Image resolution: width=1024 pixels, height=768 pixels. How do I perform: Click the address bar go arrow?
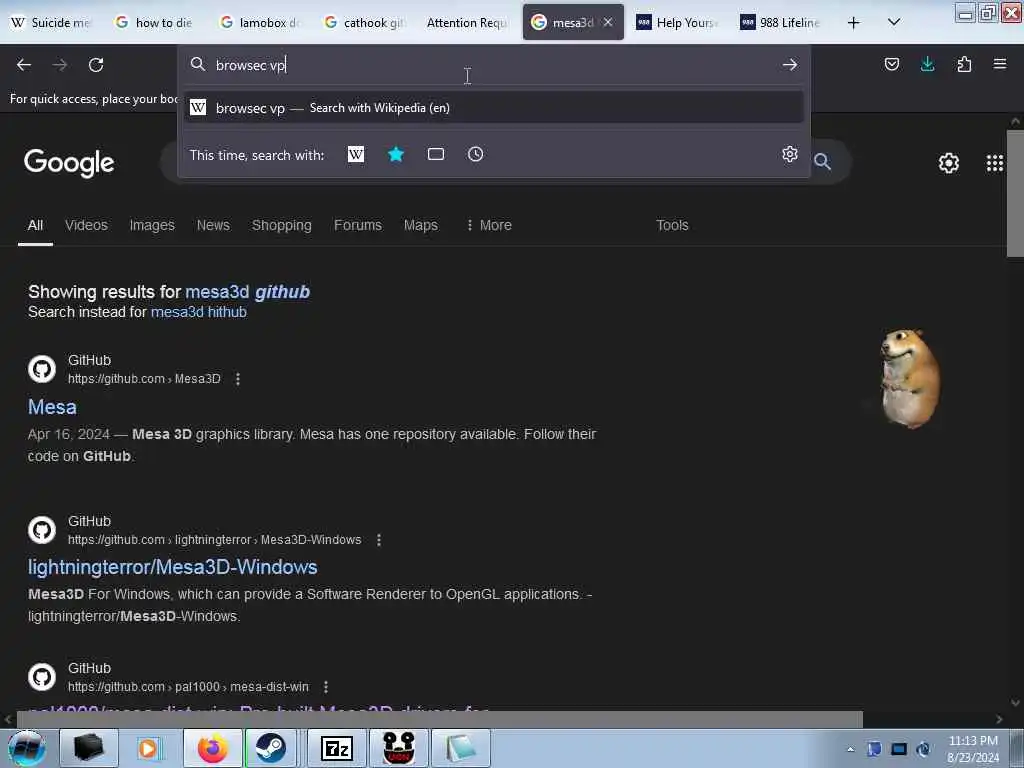(x=790, y=65)
